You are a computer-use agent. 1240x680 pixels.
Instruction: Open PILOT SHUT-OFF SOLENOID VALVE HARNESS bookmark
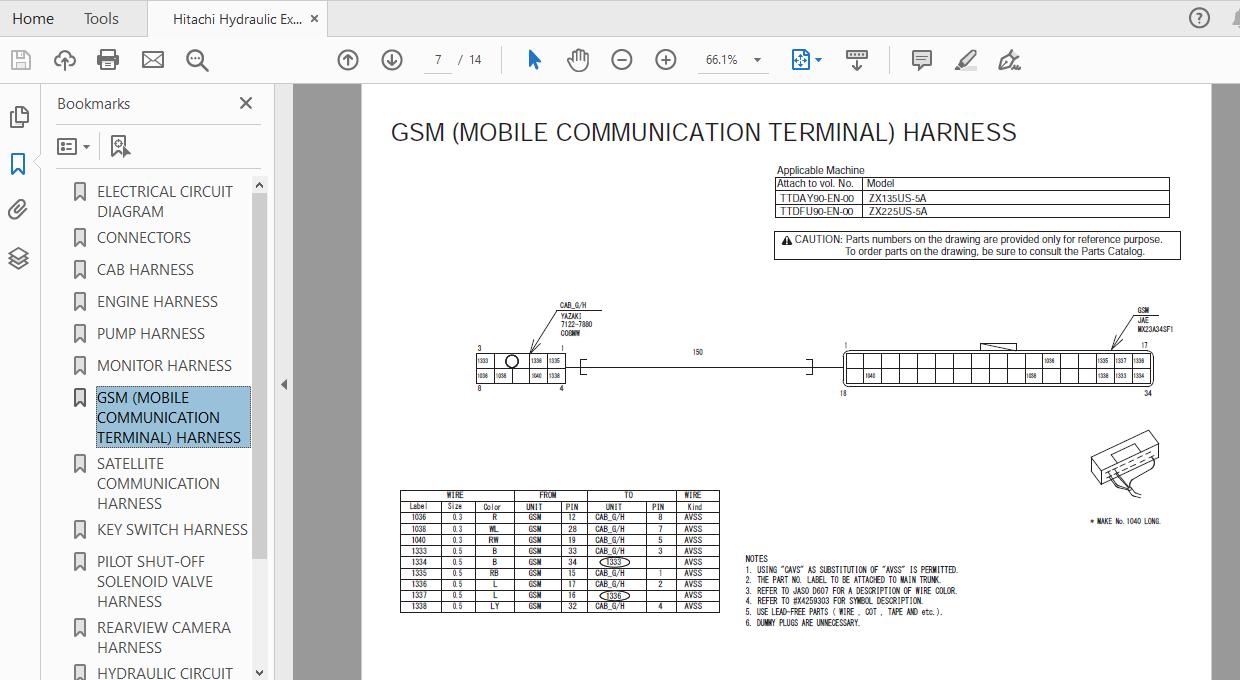coord(155,581)
